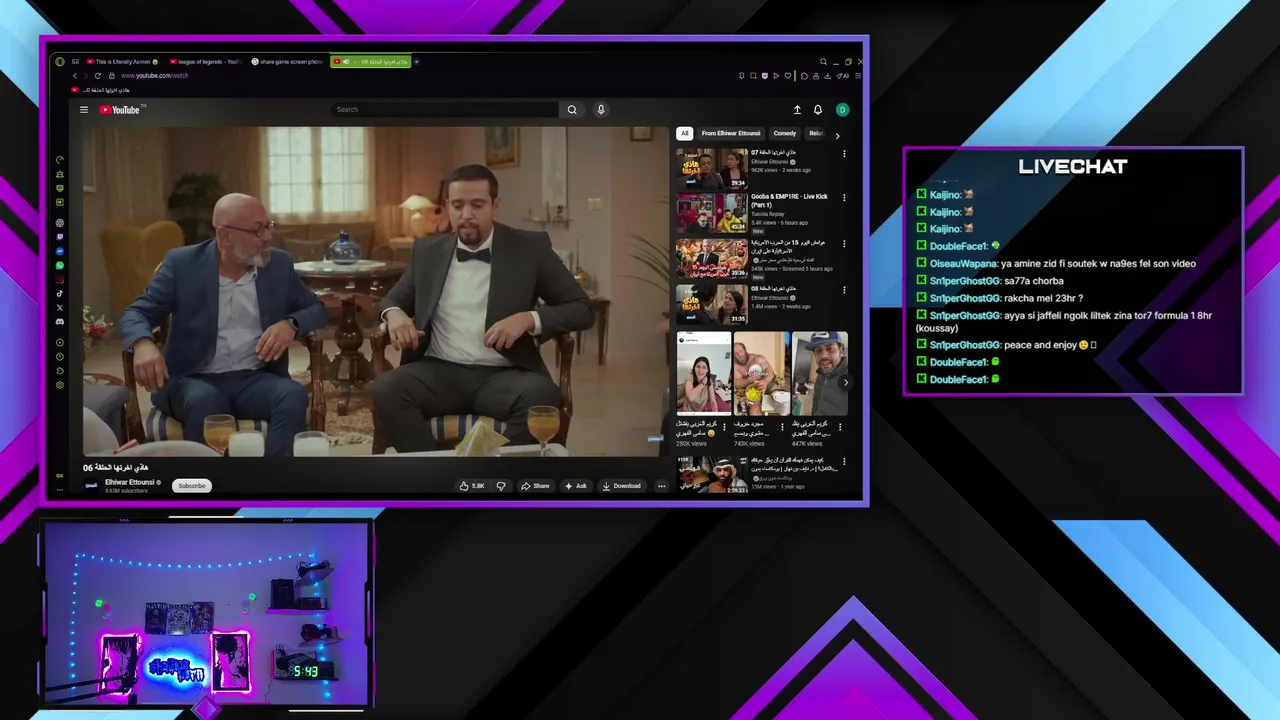Click the YouTube search input field
The image size is (1280, 720).
(445, 110)
